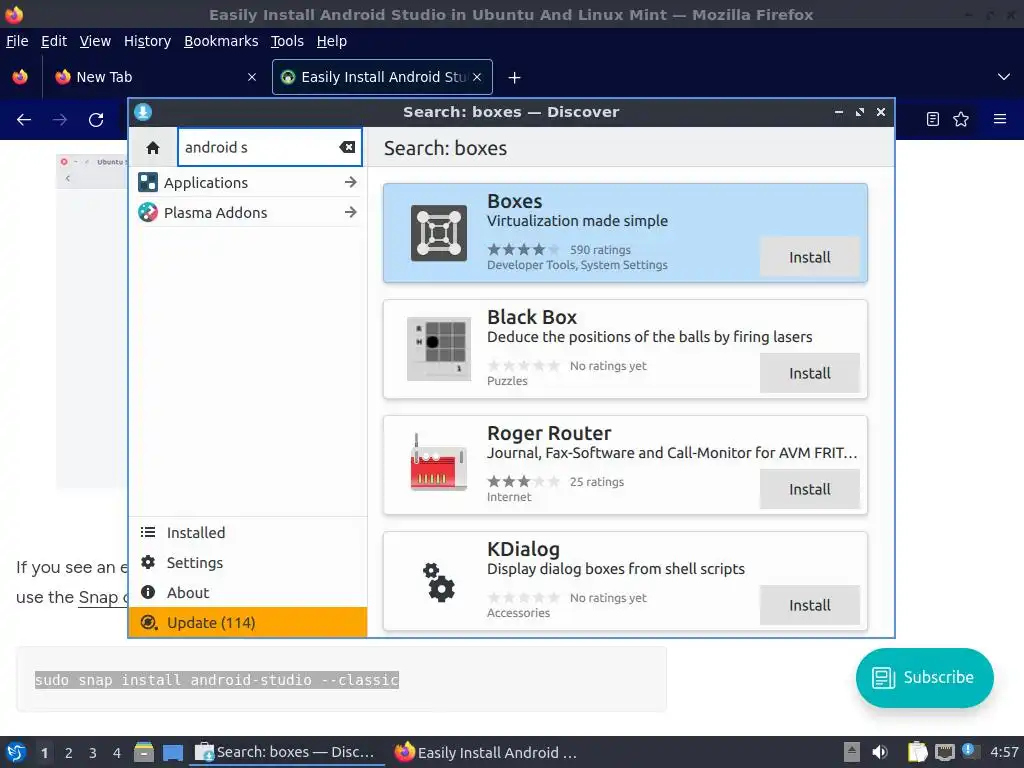Click the taskbar network tray icon
This screenshot has width=1024, height=768.
pos(944,752)
